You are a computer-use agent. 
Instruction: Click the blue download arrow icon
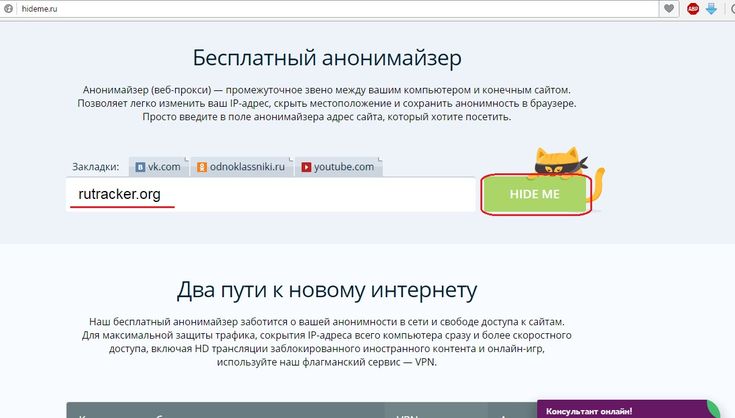[711, 9]
